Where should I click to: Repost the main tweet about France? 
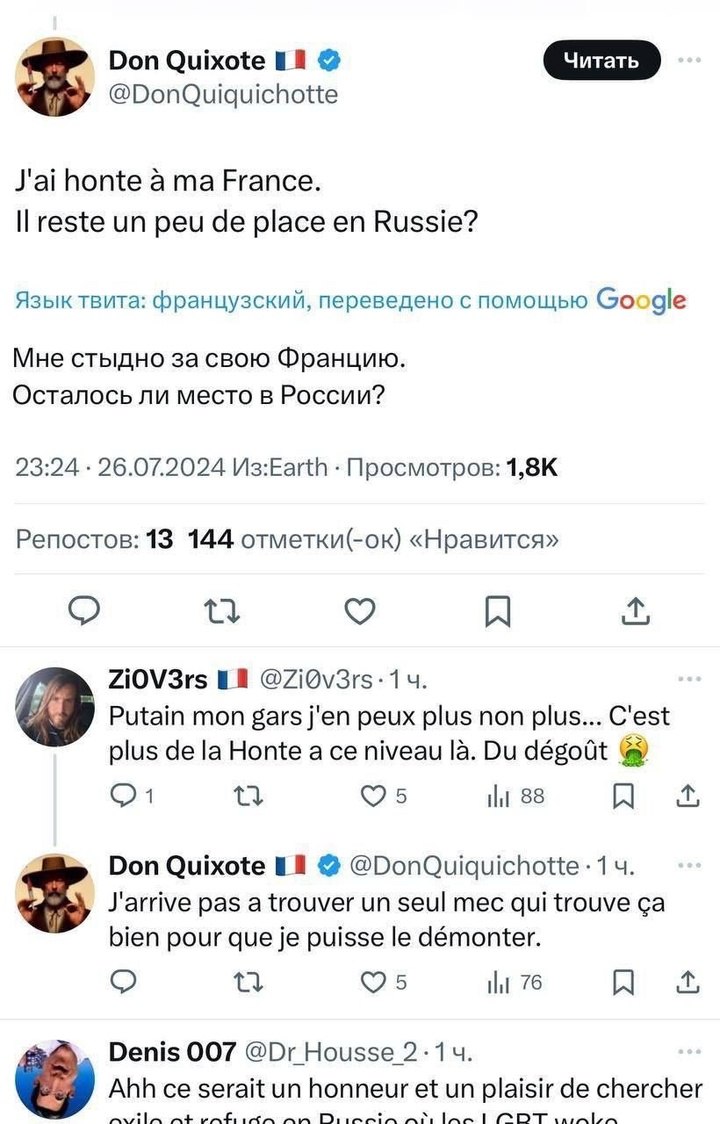click(x=223, y=611)
